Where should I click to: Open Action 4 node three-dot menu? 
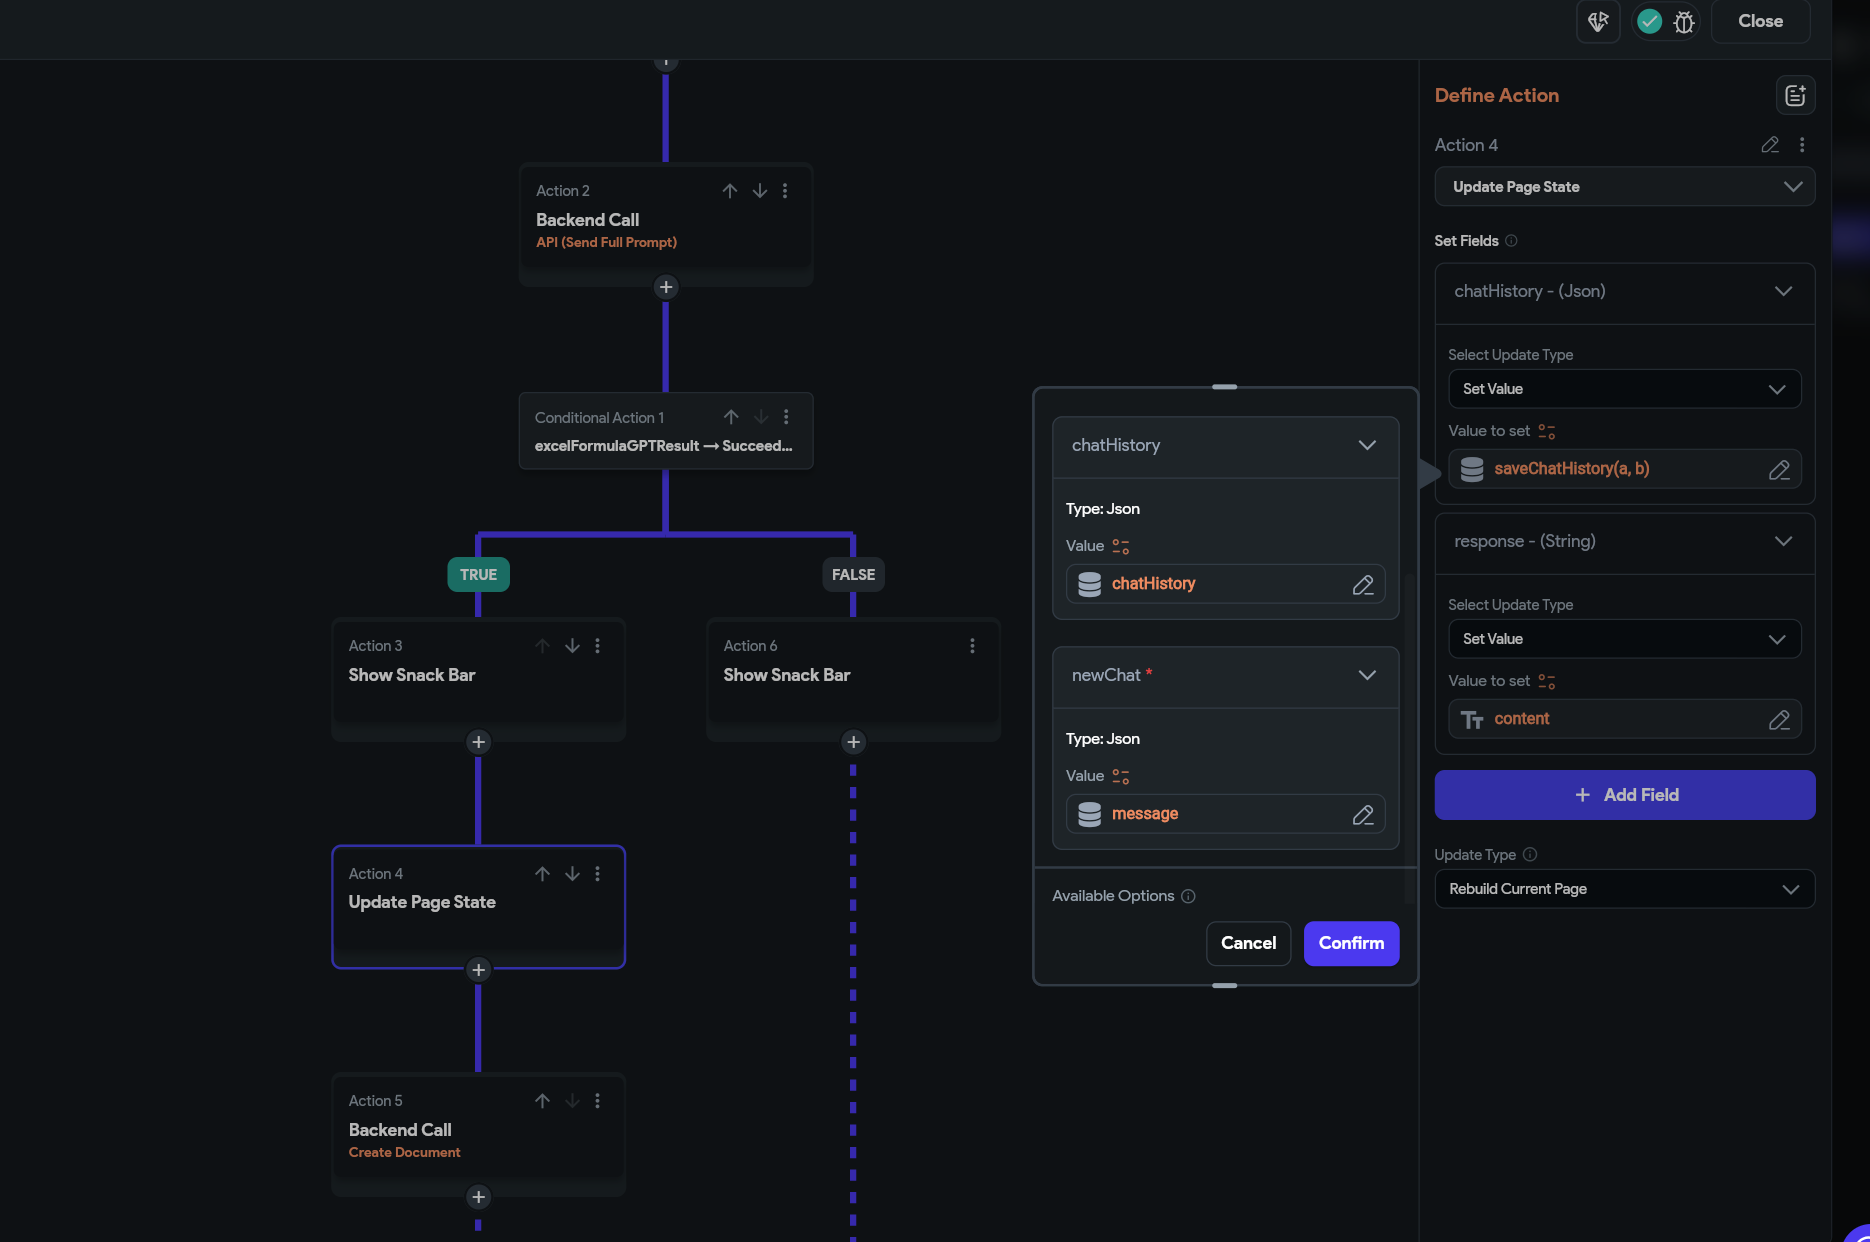coord(598,874)
